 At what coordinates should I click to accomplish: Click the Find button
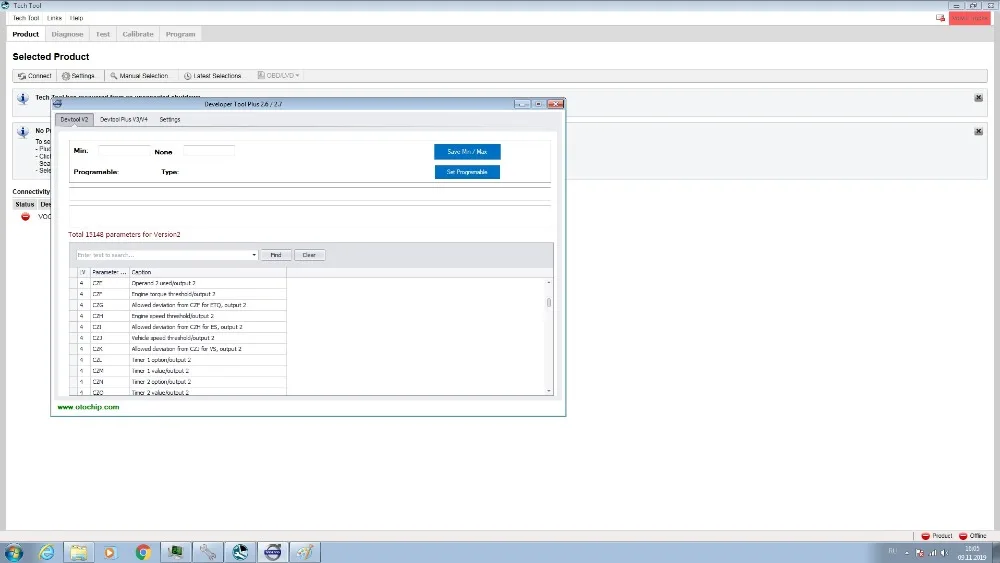pos(276,255)
